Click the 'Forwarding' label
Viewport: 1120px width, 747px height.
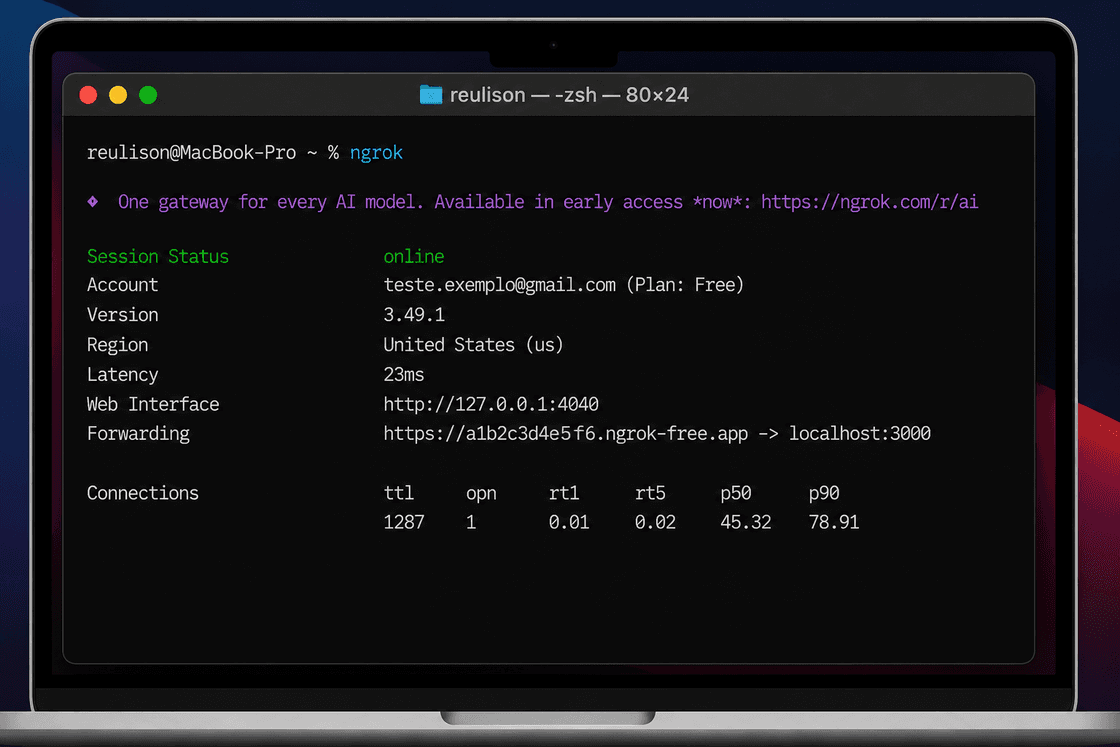tap(138, 433)
